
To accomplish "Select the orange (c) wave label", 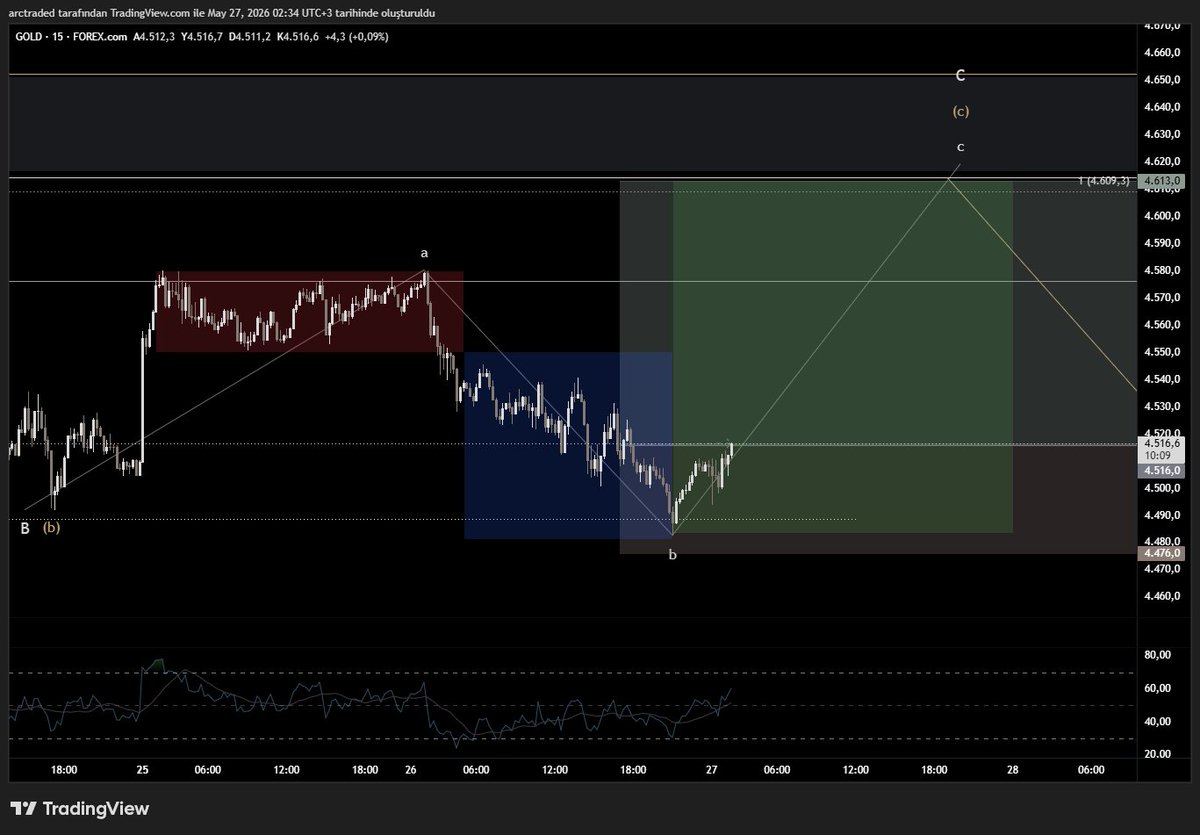I will (x=960, y=111).
